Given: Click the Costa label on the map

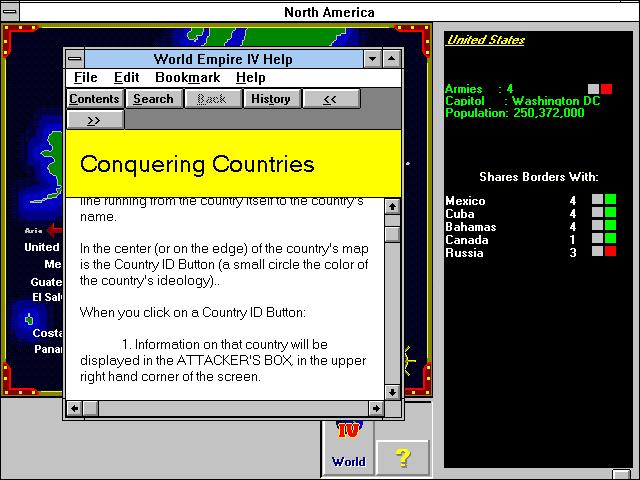Looking at the screenshot, I should 47,333.
